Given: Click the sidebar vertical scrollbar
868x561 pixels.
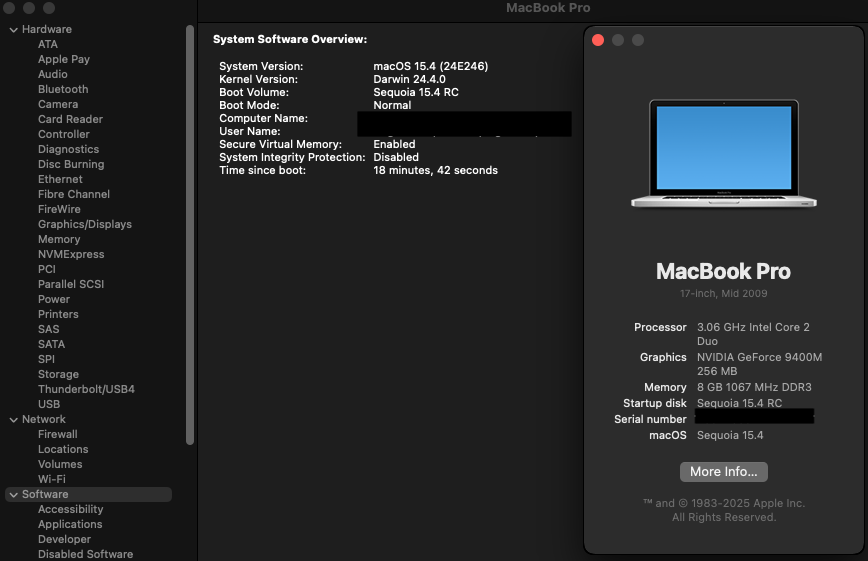Looking at the screenshot, I should pyautogui.click(x=190, y=235).
